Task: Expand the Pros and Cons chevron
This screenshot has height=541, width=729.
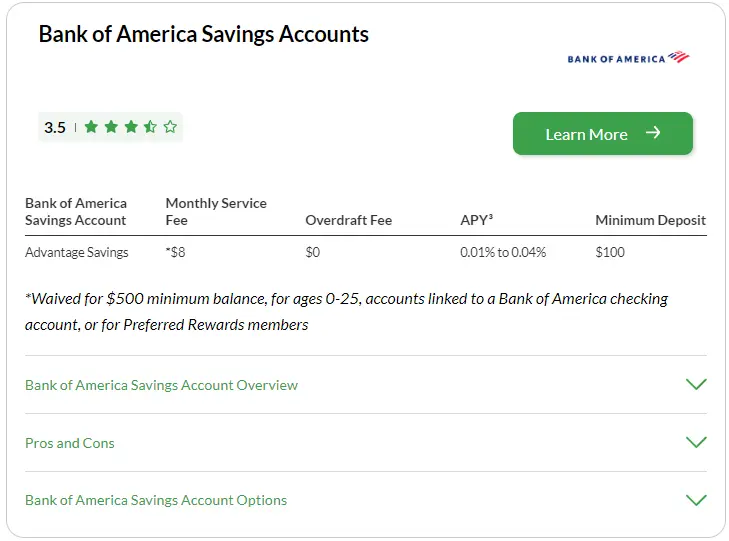Action: click(696, 442)
